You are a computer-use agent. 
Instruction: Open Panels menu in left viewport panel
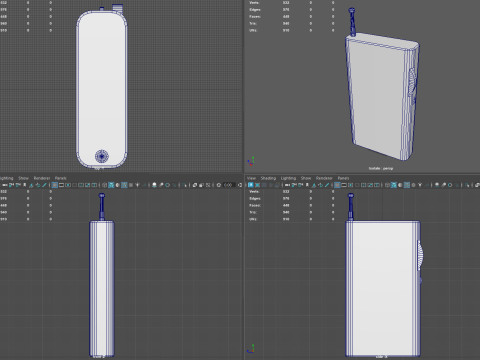[61, 178]
